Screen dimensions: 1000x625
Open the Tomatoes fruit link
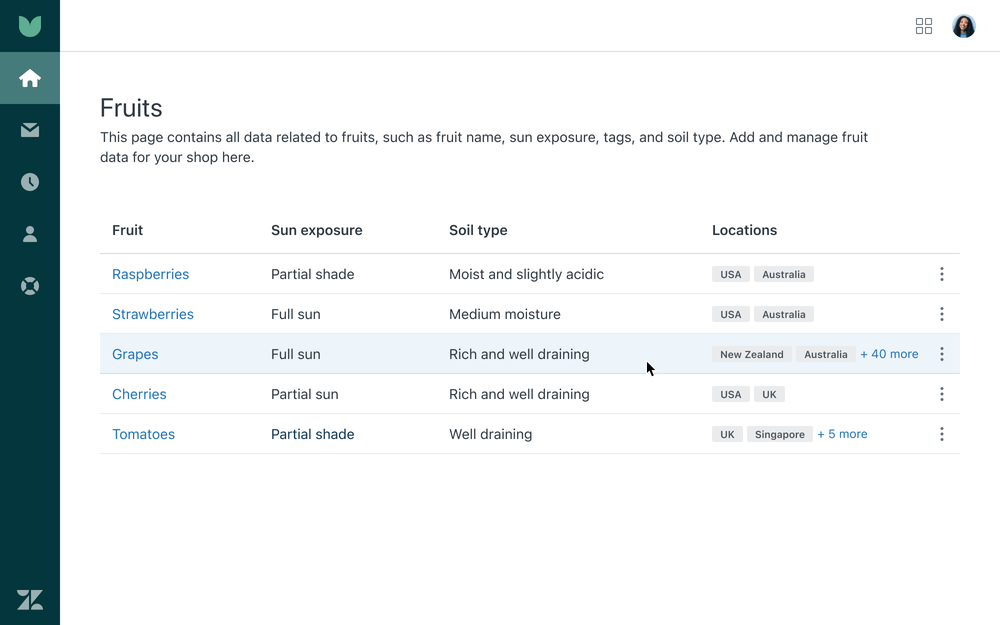click(x=143, y=434)
